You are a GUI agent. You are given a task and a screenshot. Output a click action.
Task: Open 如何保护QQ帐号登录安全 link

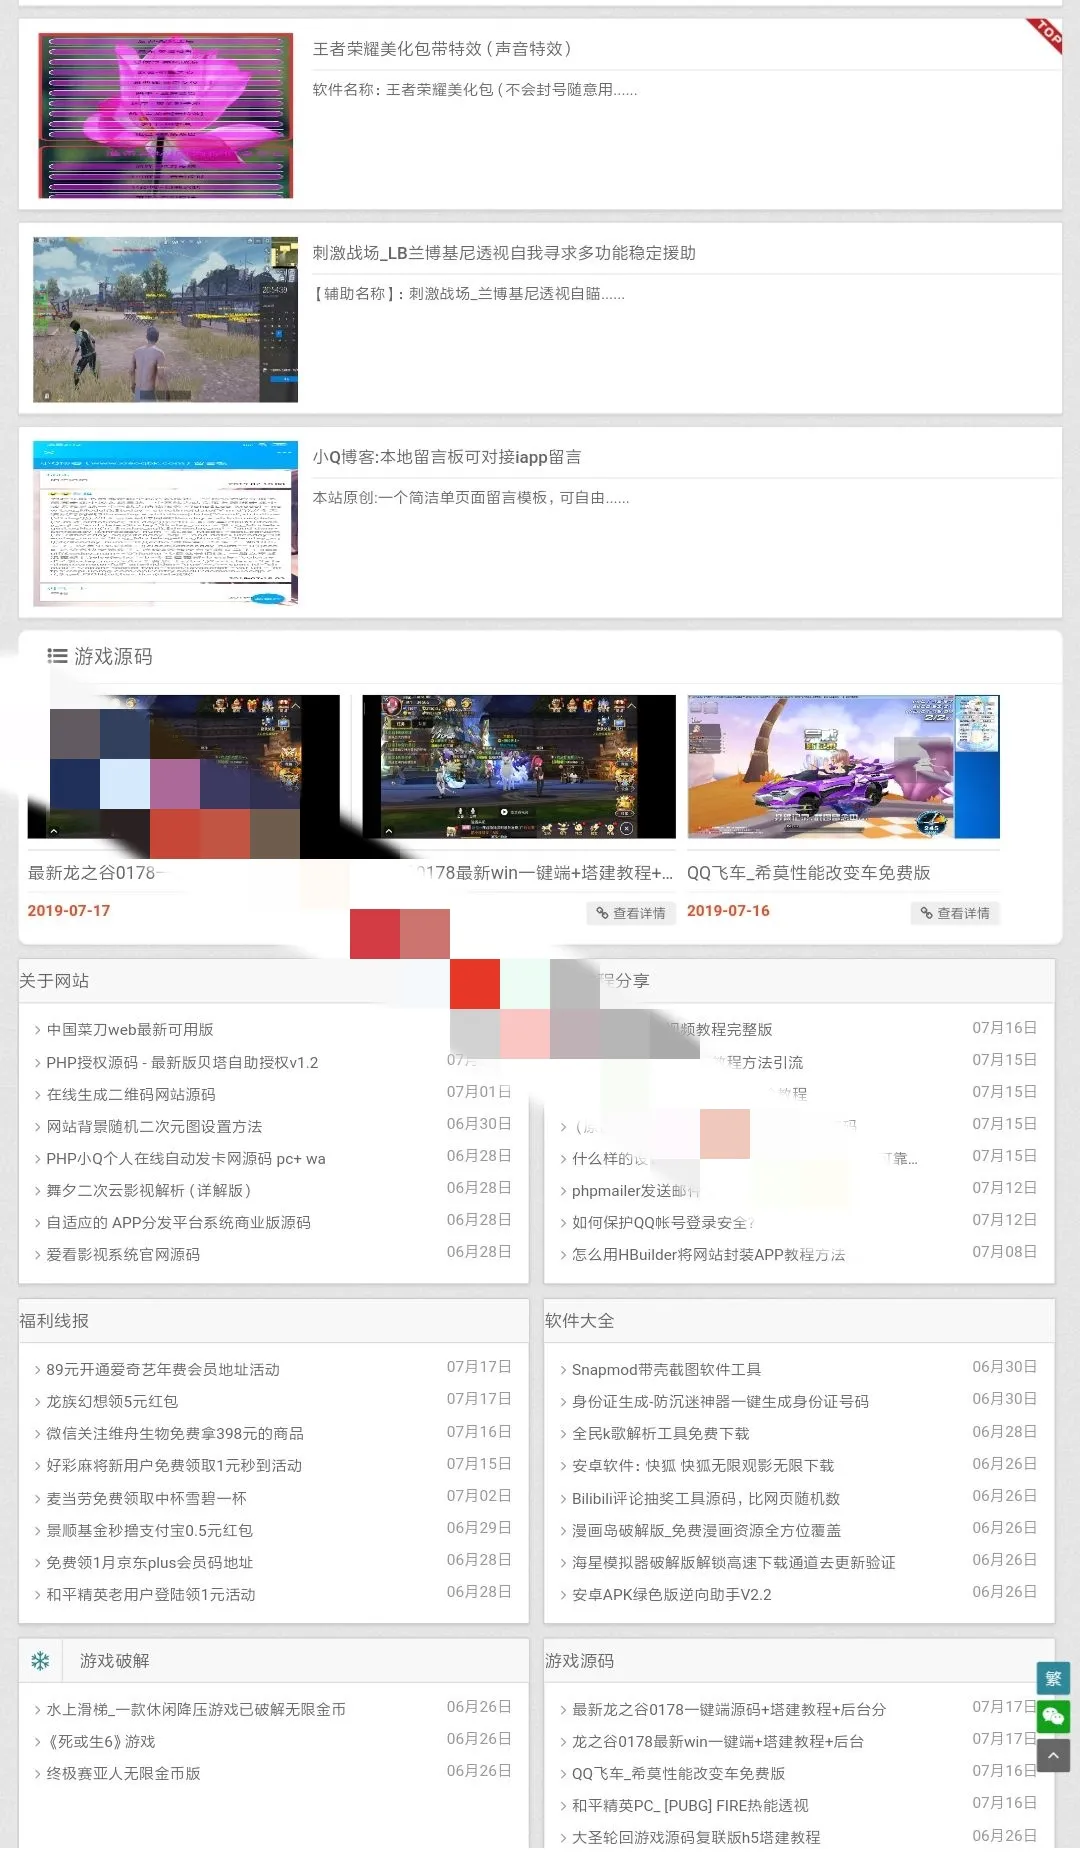click(x=662, y=1222)
